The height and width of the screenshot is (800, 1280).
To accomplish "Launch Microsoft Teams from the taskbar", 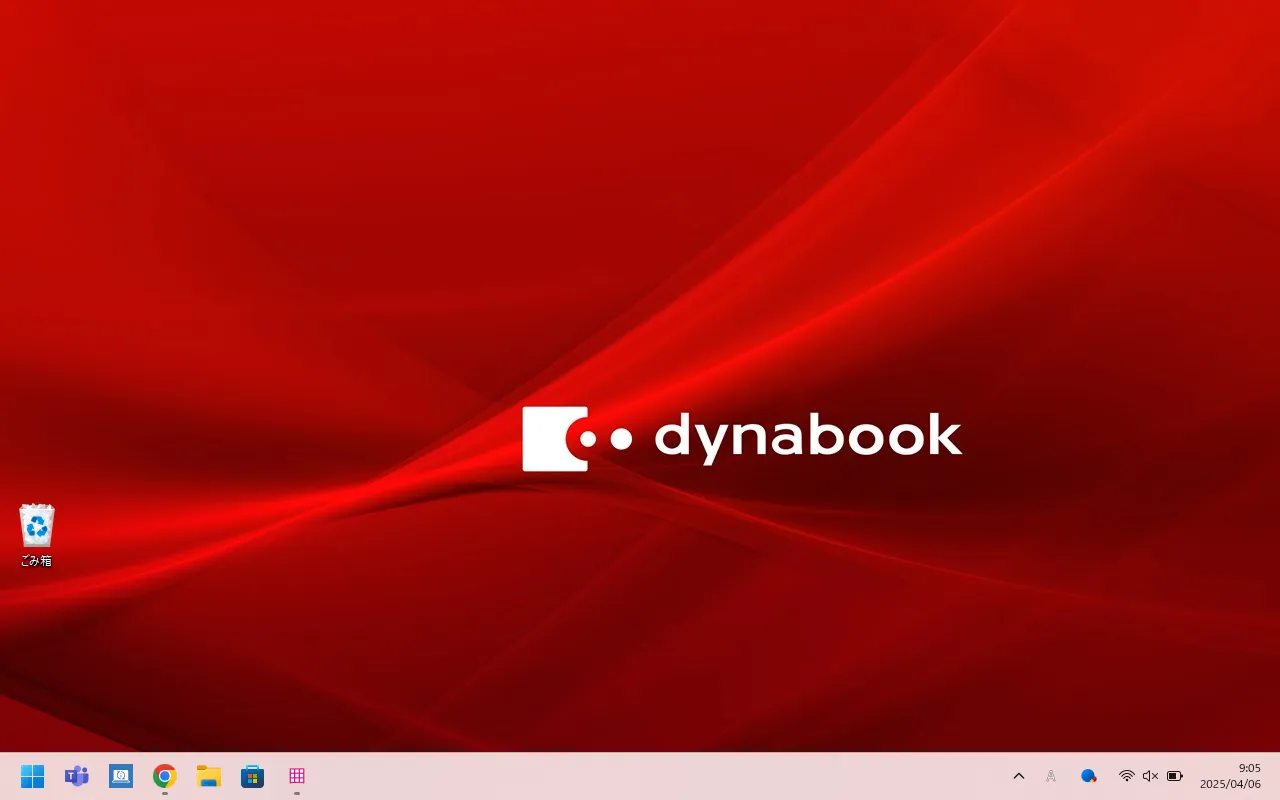I will (x=77, y=776).
